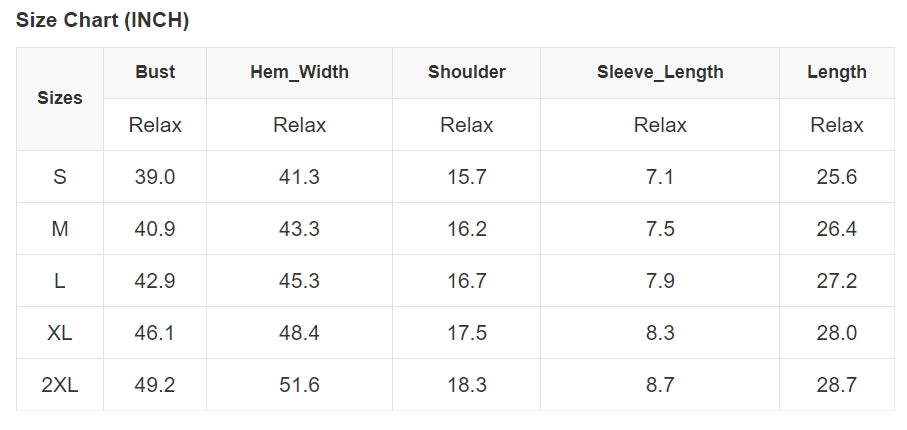Click the Hem_Width column header
The width and height of the screenshot is (907, 430).
click(299, 72)
